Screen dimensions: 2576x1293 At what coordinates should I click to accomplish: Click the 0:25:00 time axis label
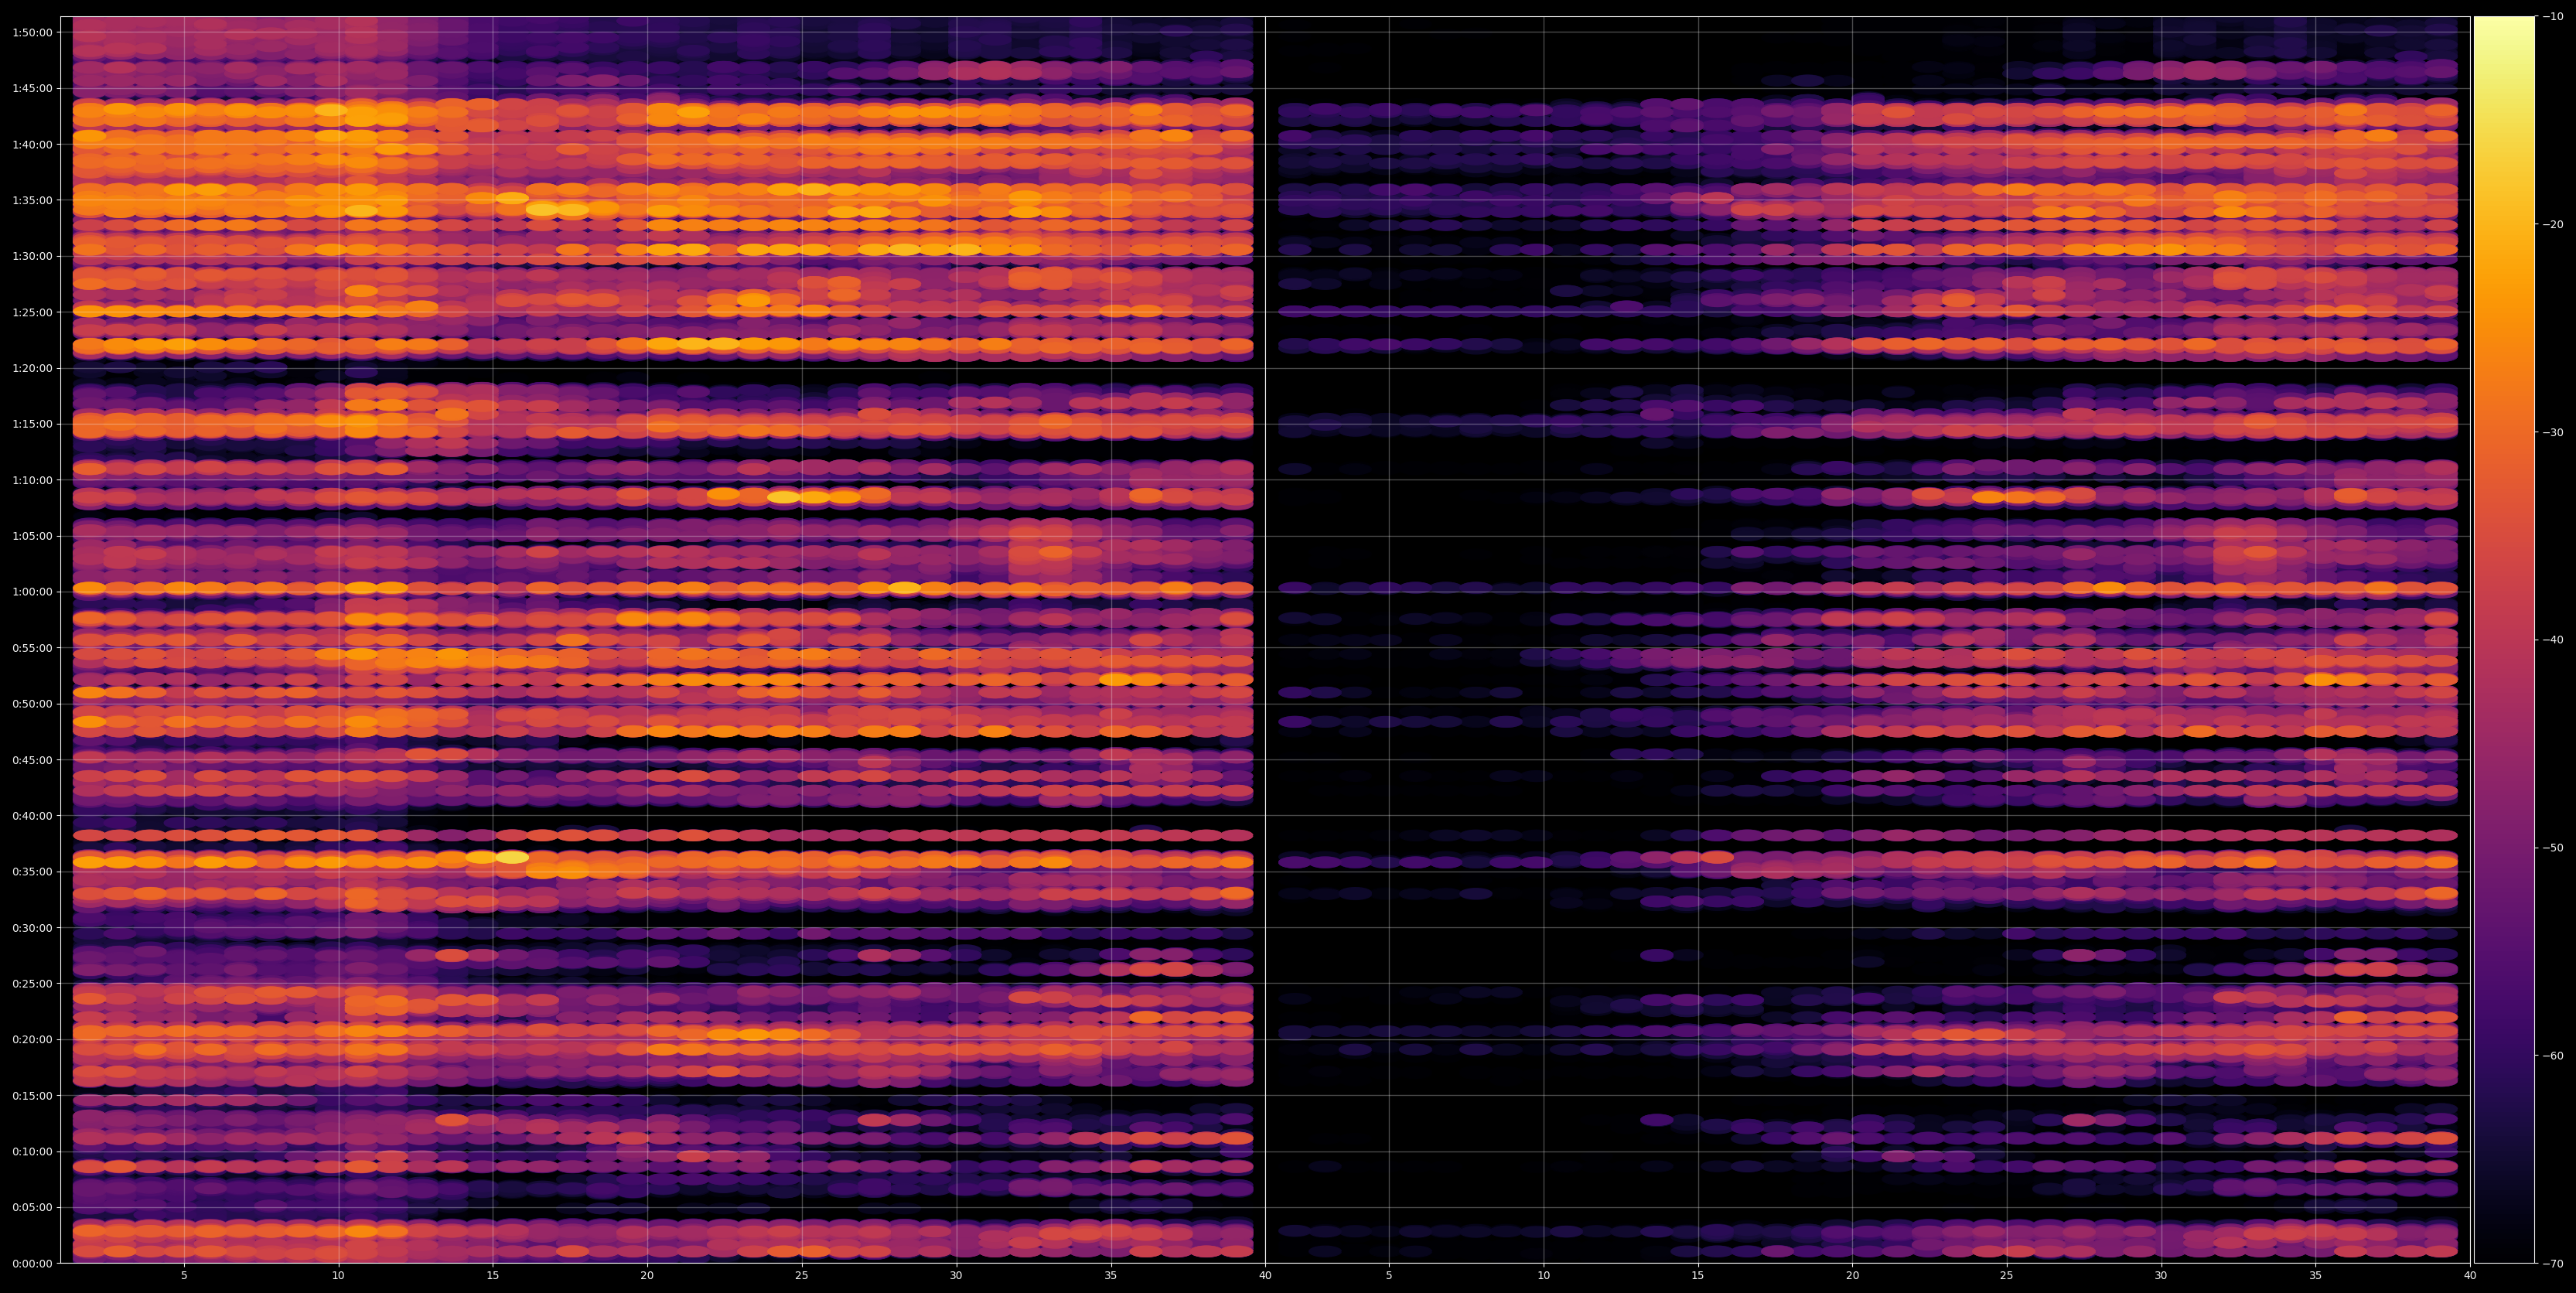click(x=32, y=984)
